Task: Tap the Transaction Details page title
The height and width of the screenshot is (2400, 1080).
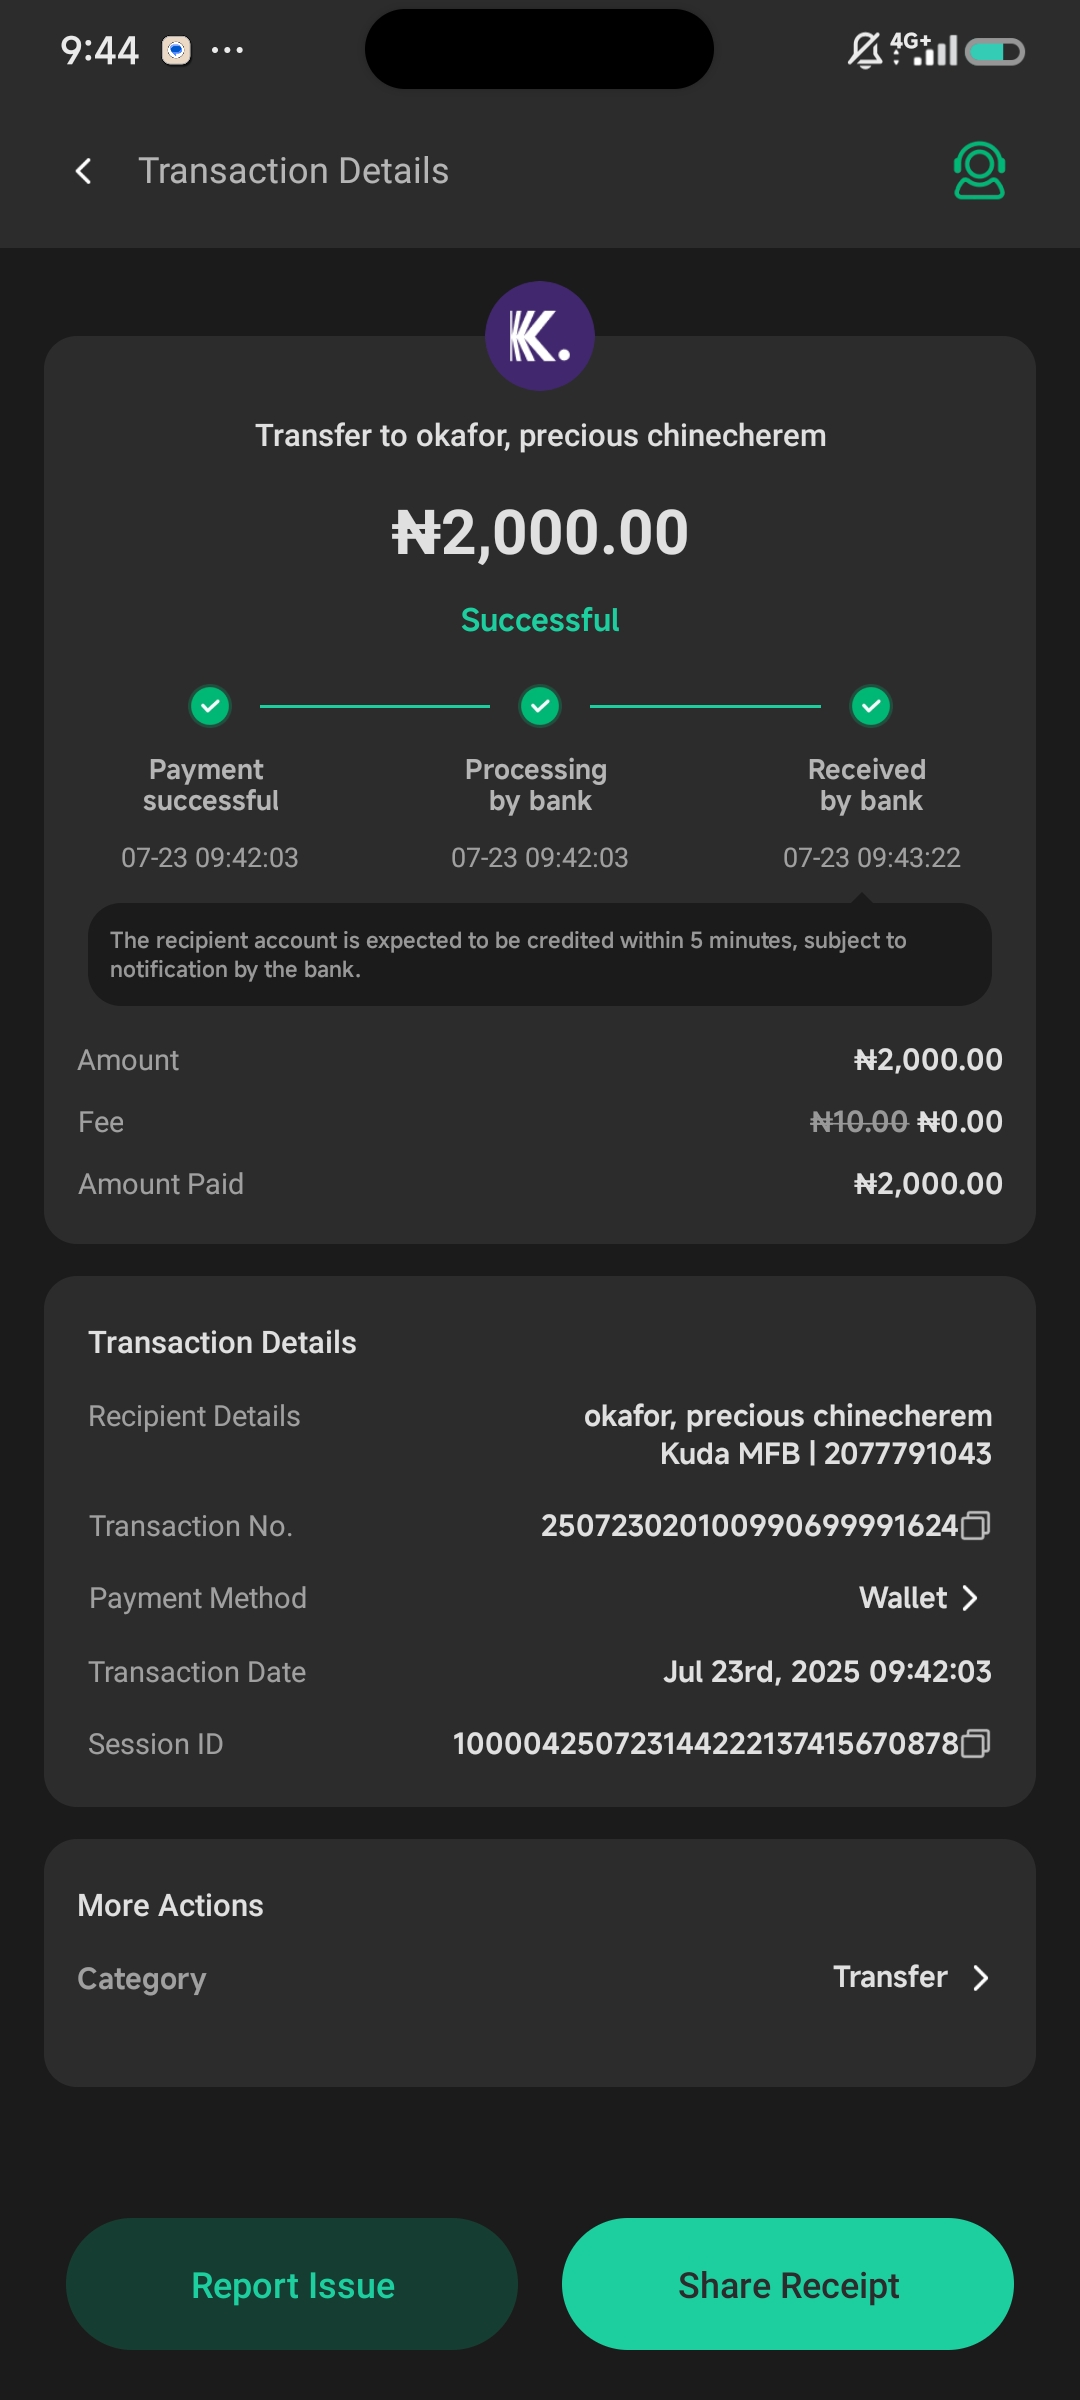Action: [293, 171]
